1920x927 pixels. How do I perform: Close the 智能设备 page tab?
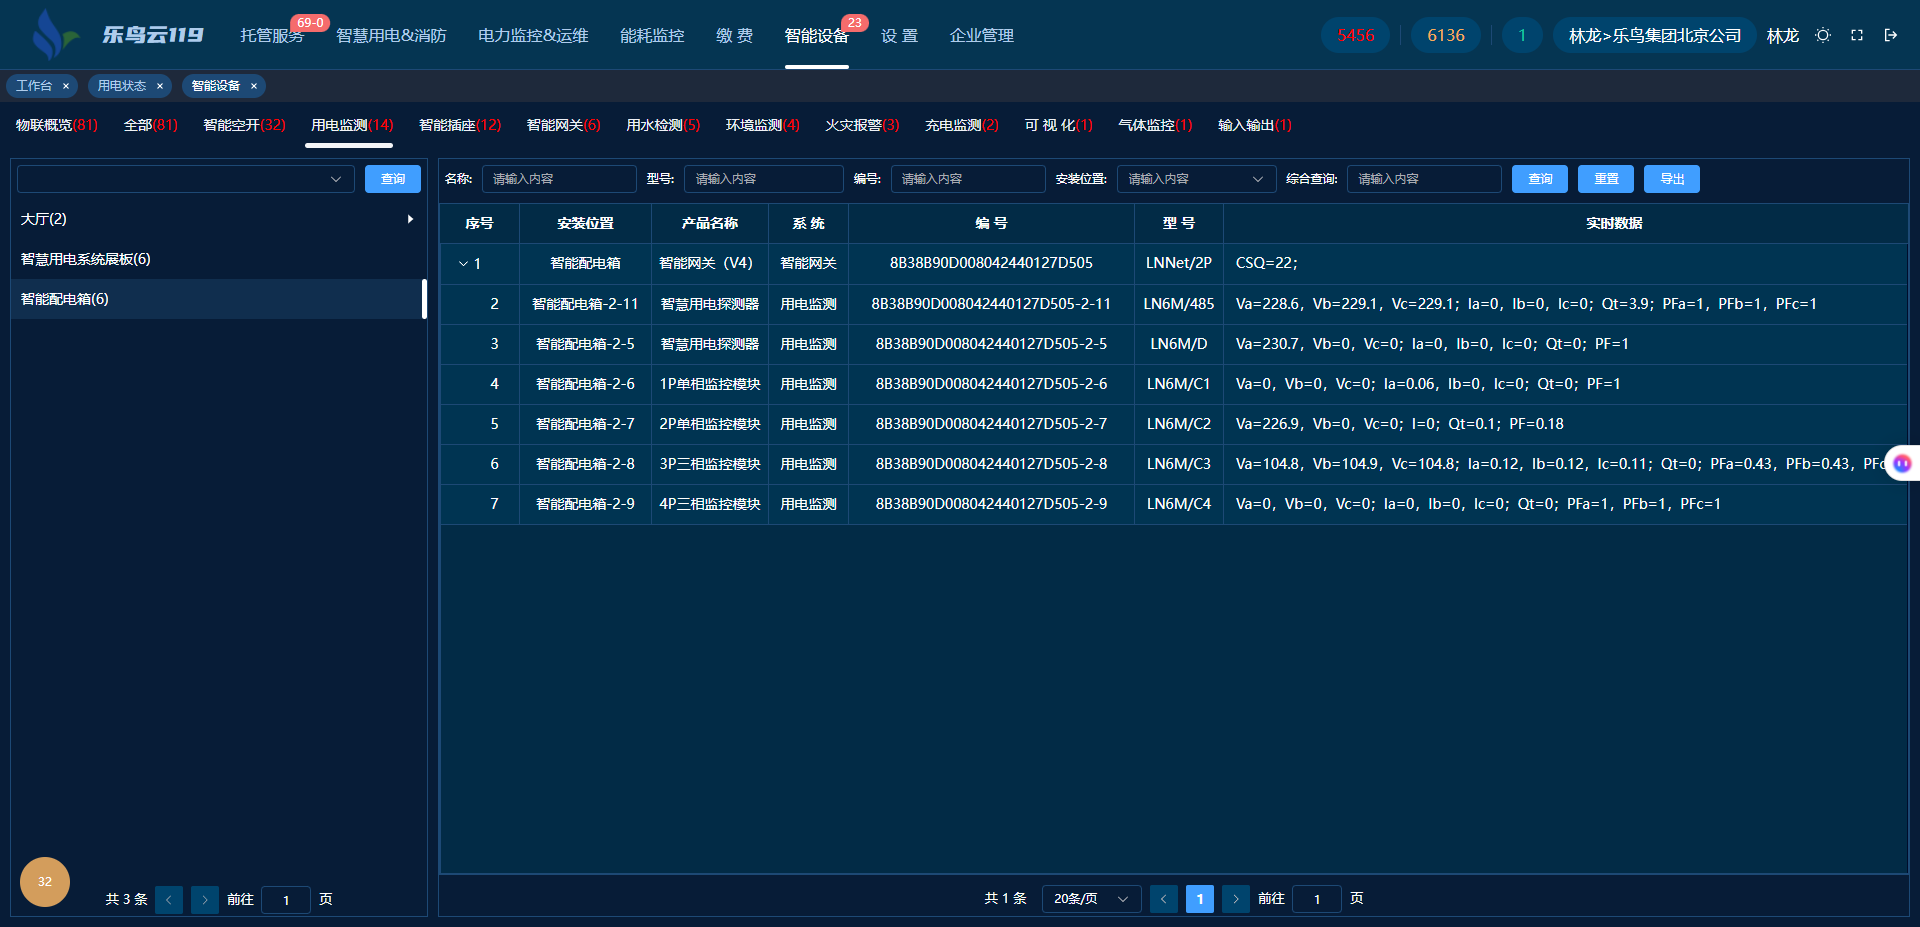tap(254, 86)
